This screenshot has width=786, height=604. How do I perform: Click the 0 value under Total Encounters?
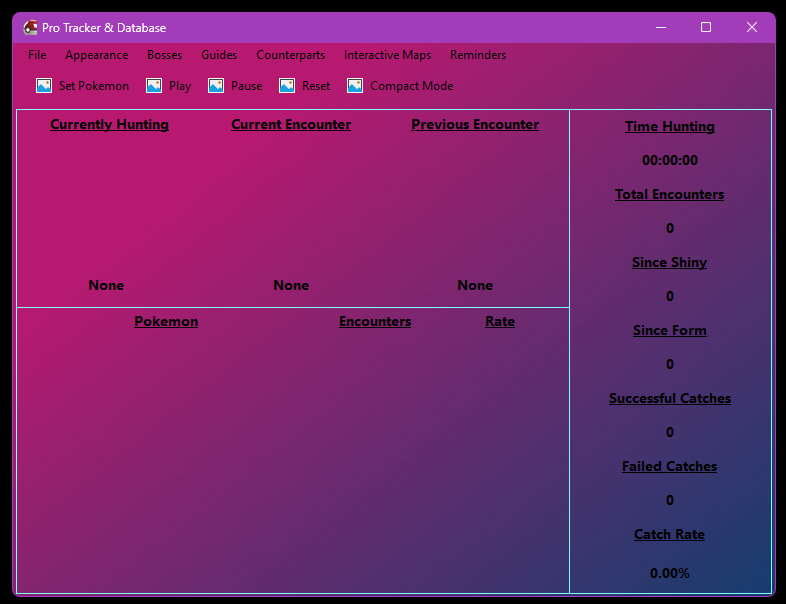670,229
